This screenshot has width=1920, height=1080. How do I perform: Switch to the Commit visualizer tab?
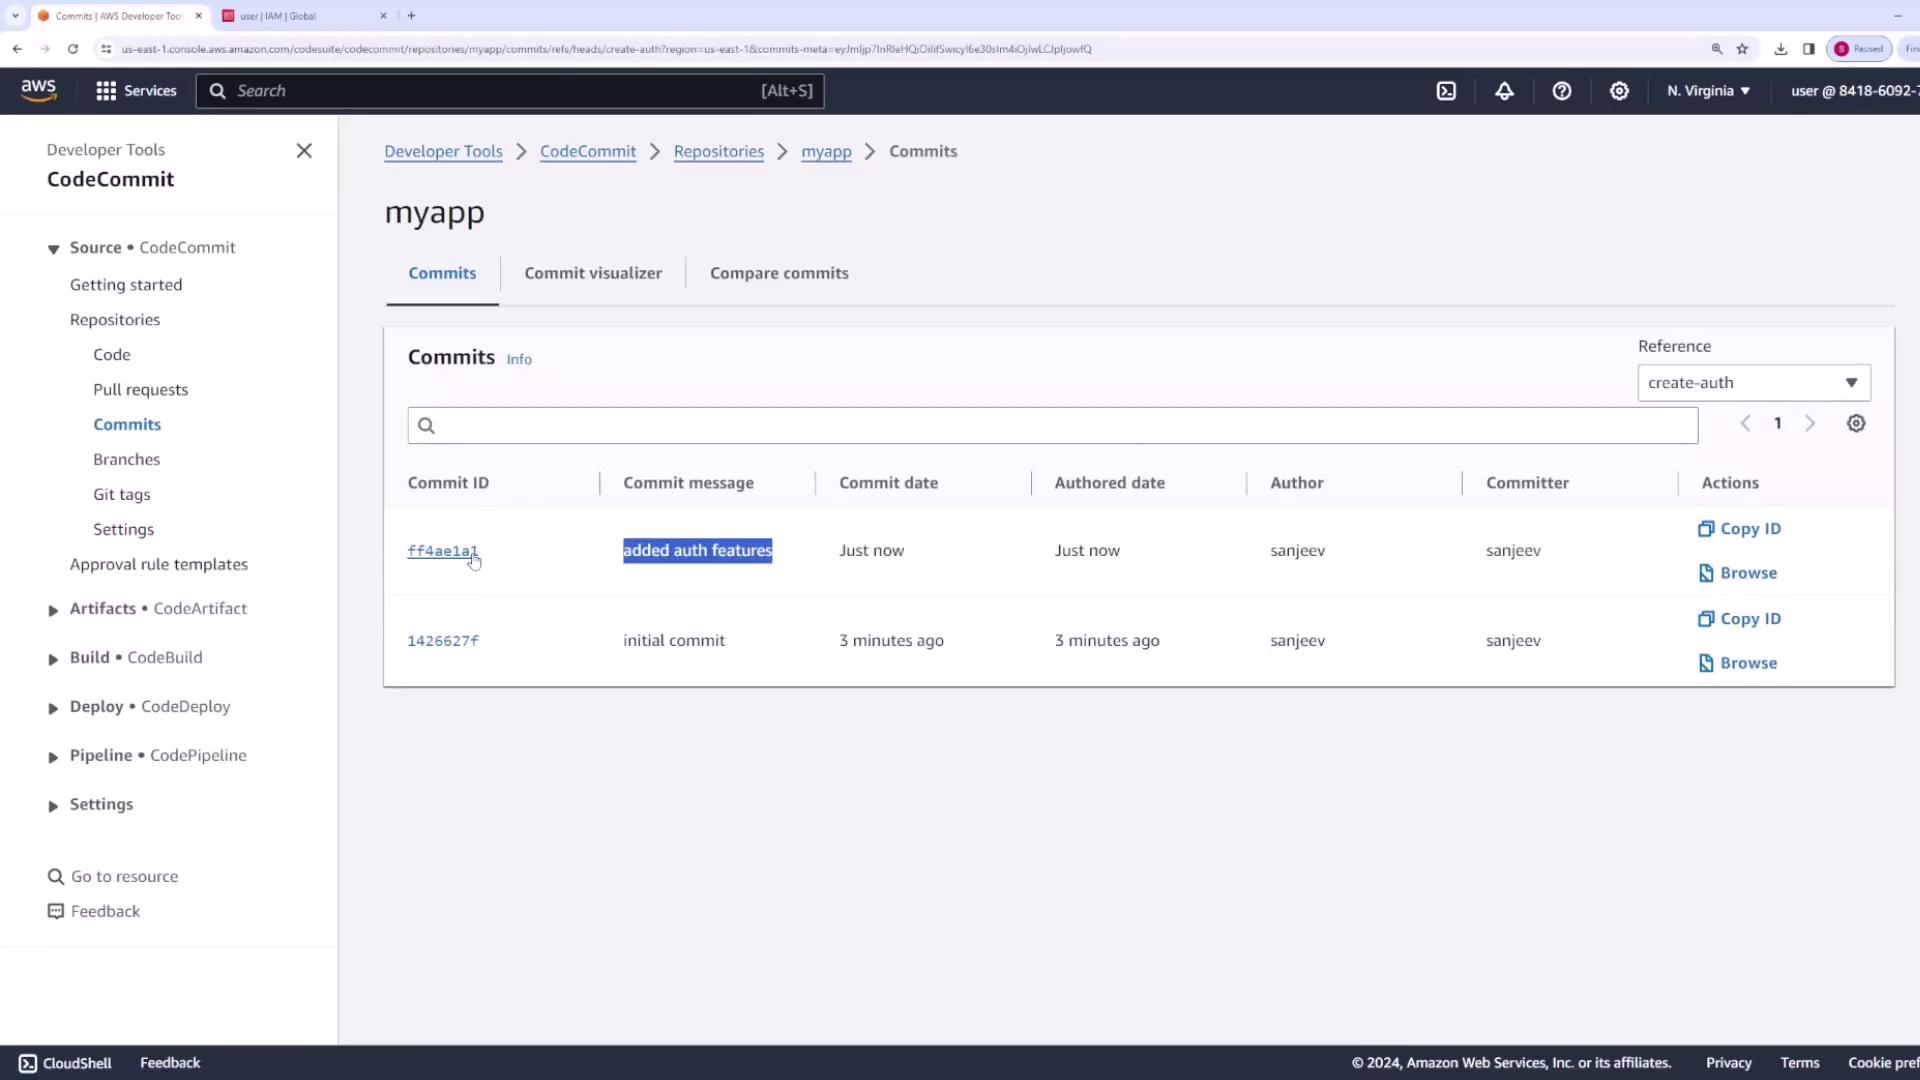[x=593, y=273]
